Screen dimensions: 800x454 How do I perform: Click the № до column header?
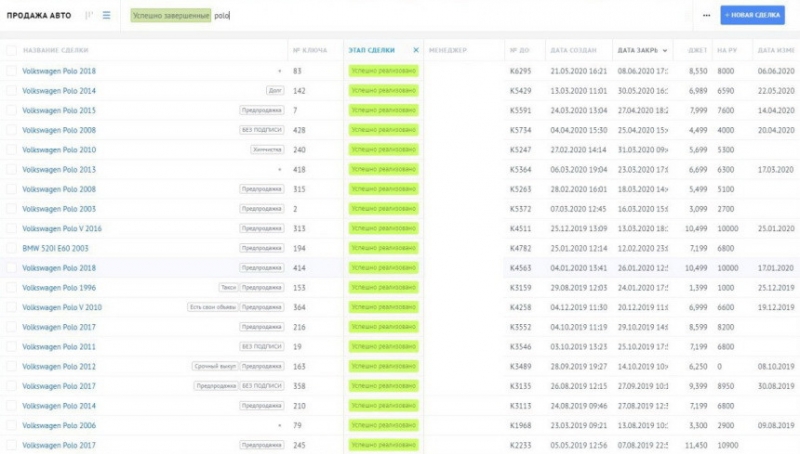(x=519, y=50)
